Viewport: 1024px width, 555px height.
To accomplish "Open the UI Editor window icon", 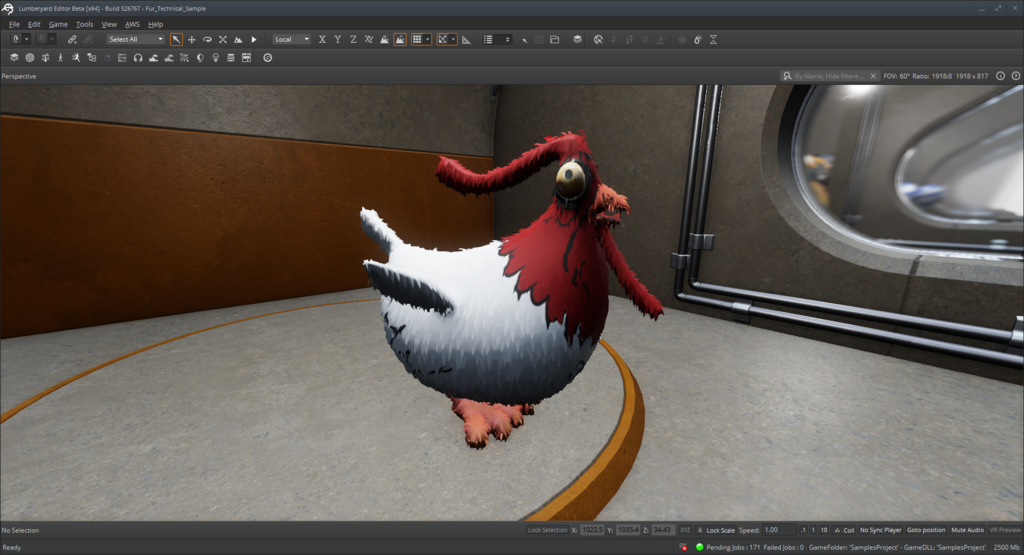I will pos(246,57).
